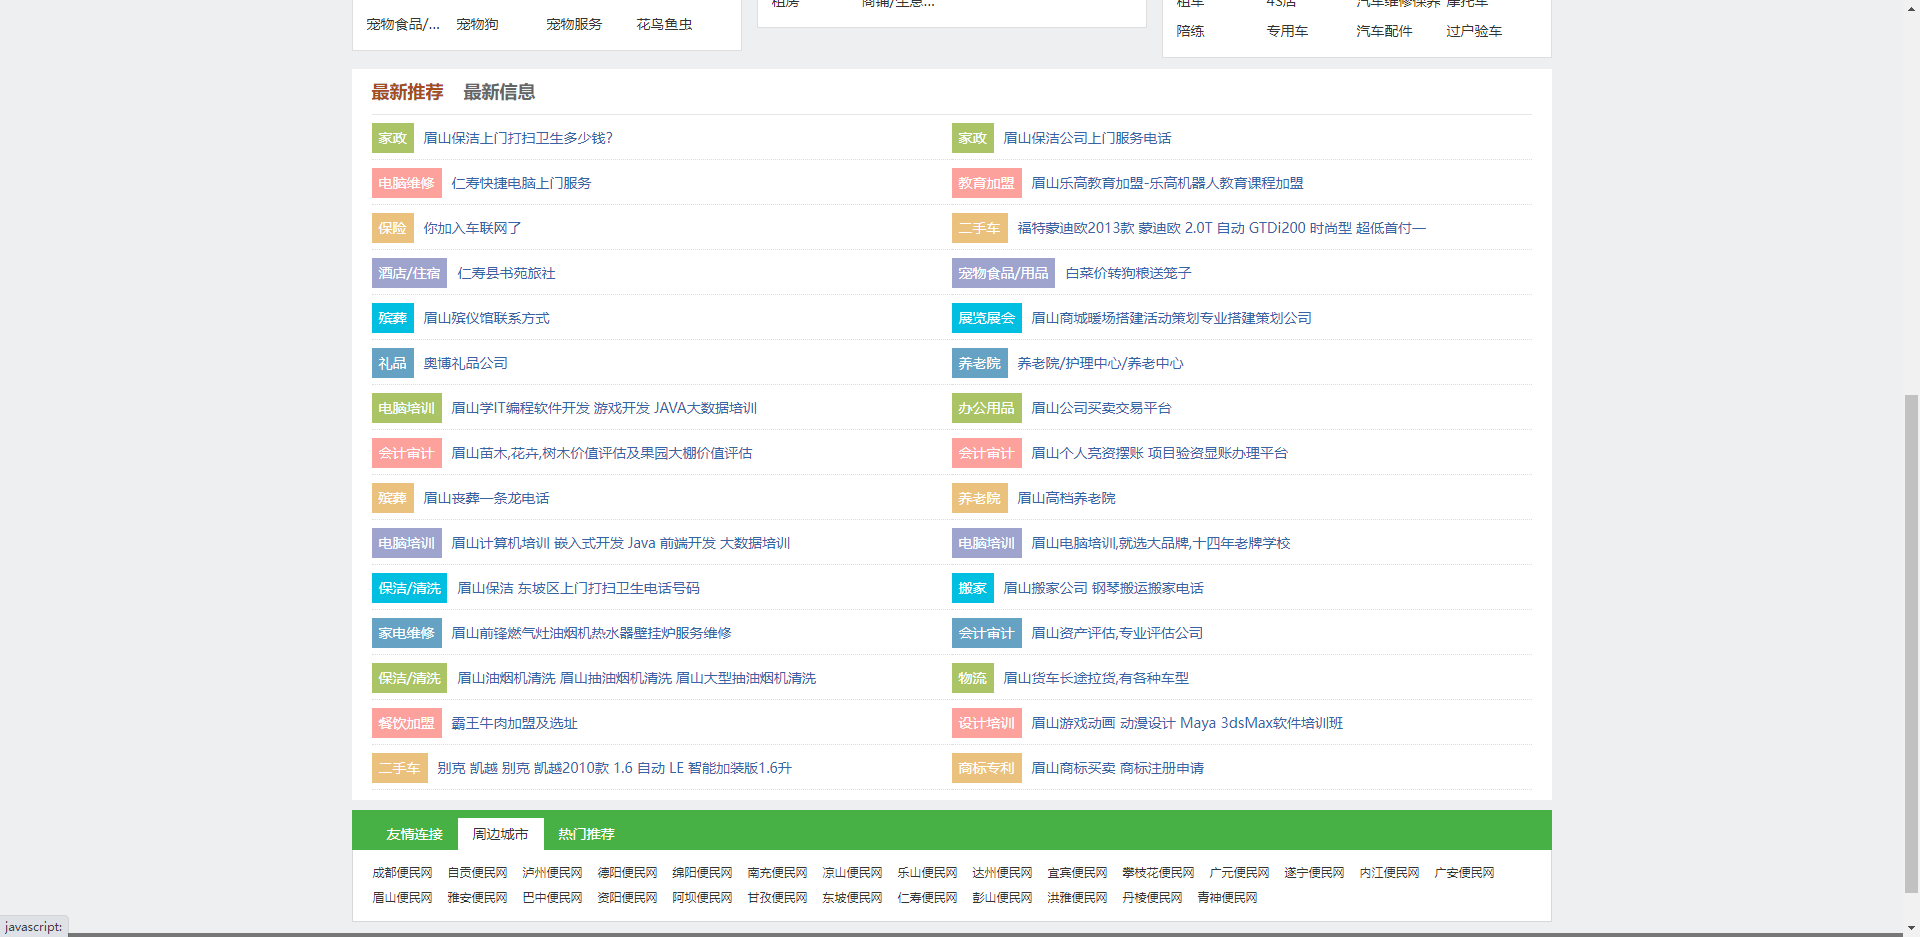Click the 餐饮加盟 category tag
1920x937 pixels.
click(406, 723)
